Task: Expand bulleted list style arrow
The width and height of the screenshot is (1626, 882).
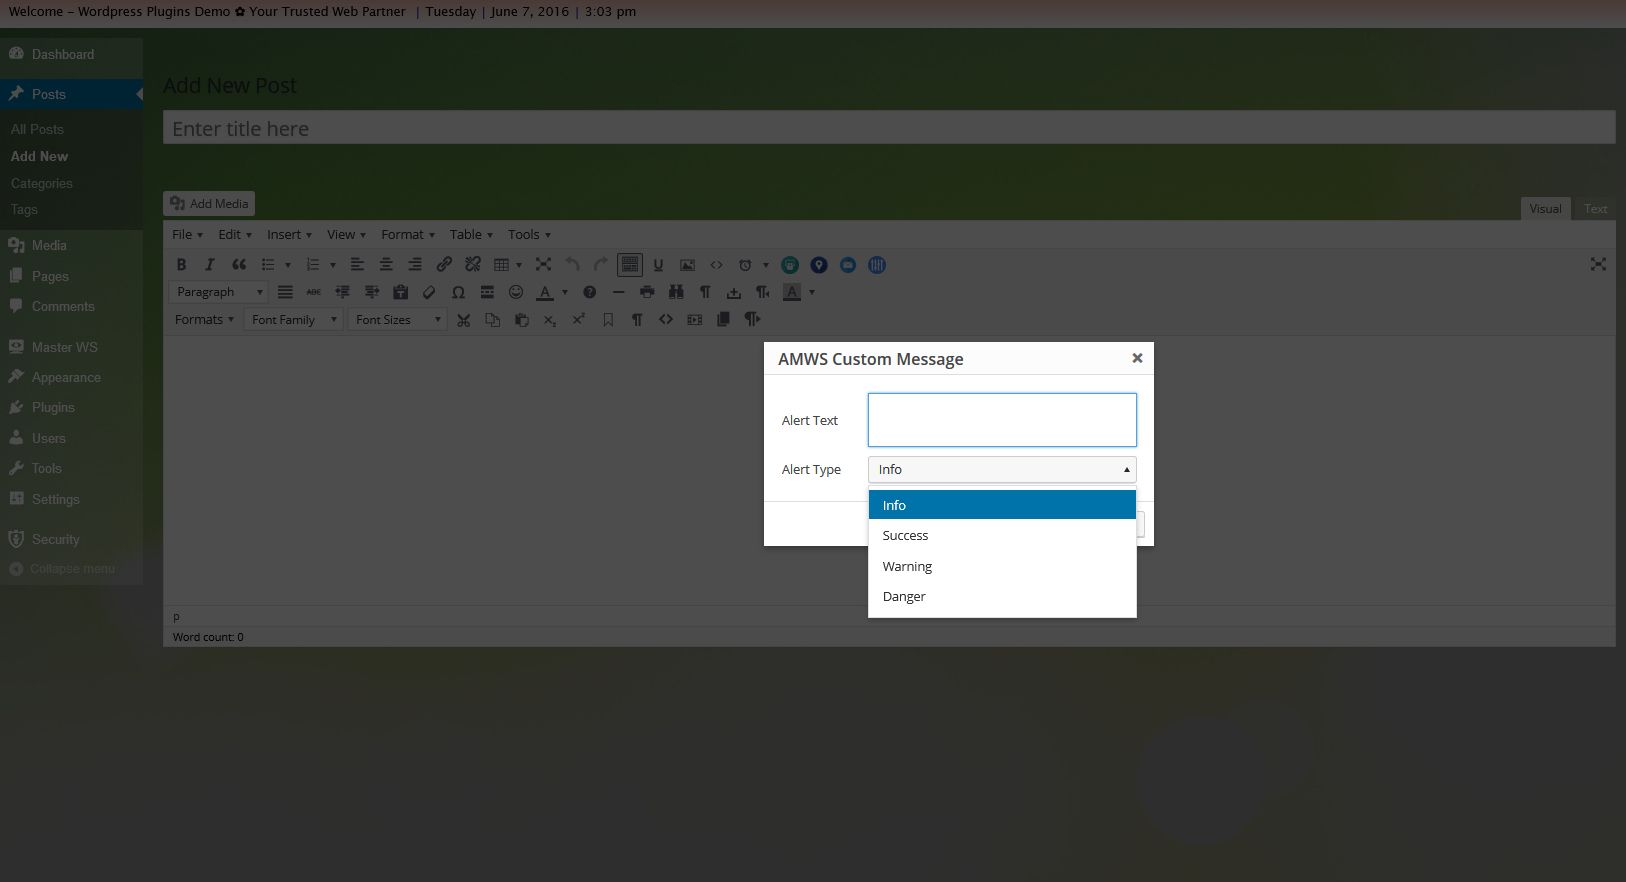Action: (x=288, y=265)
